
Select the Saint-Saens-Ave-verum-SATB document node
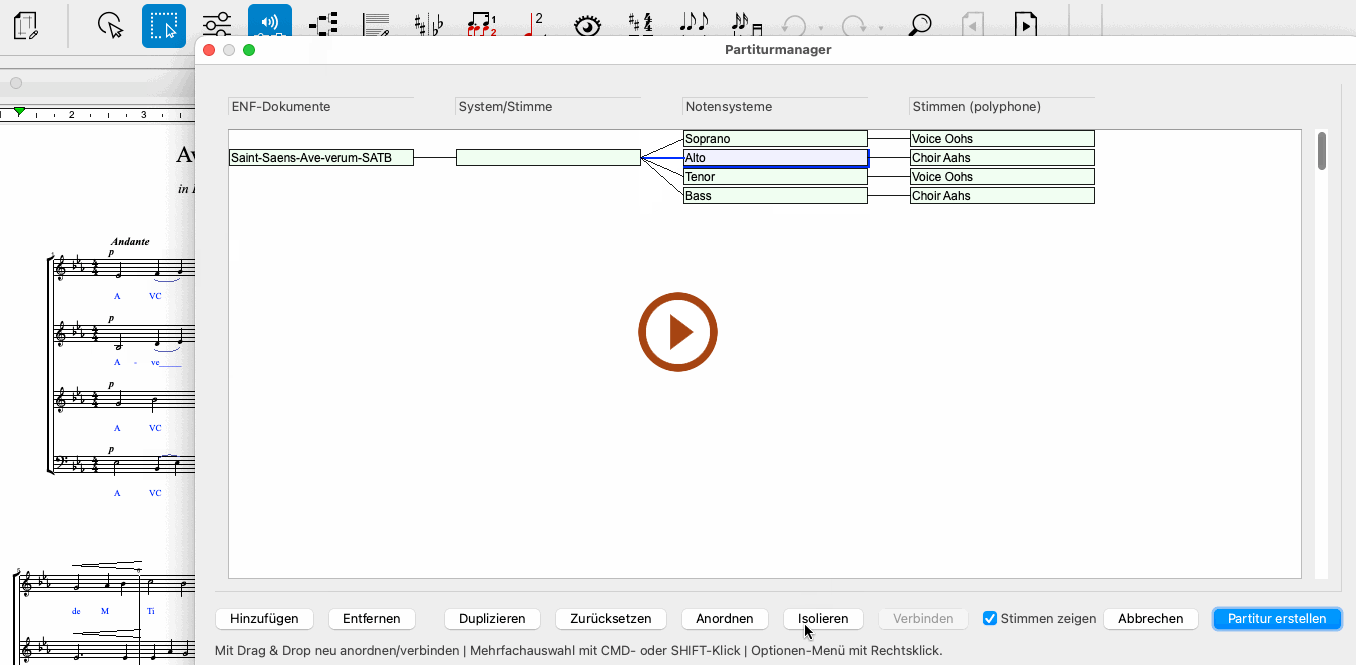[x=320, y=158]
